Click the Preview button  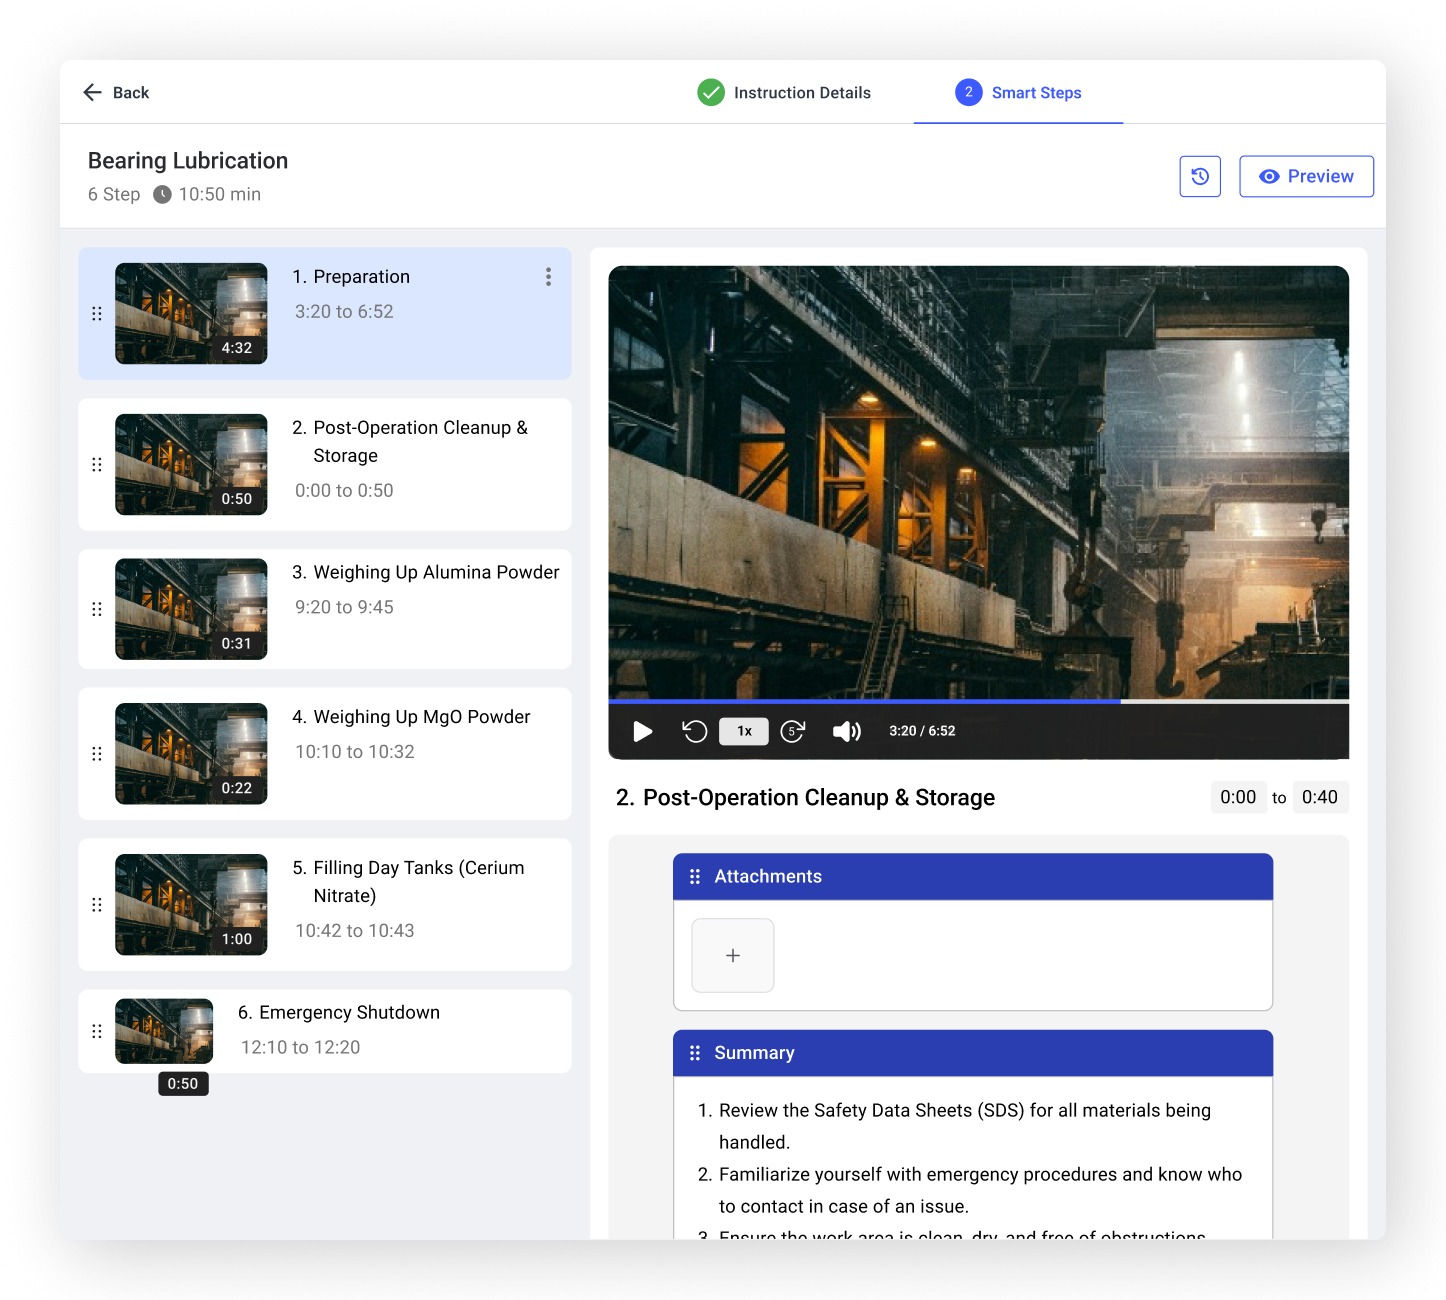1306,177
